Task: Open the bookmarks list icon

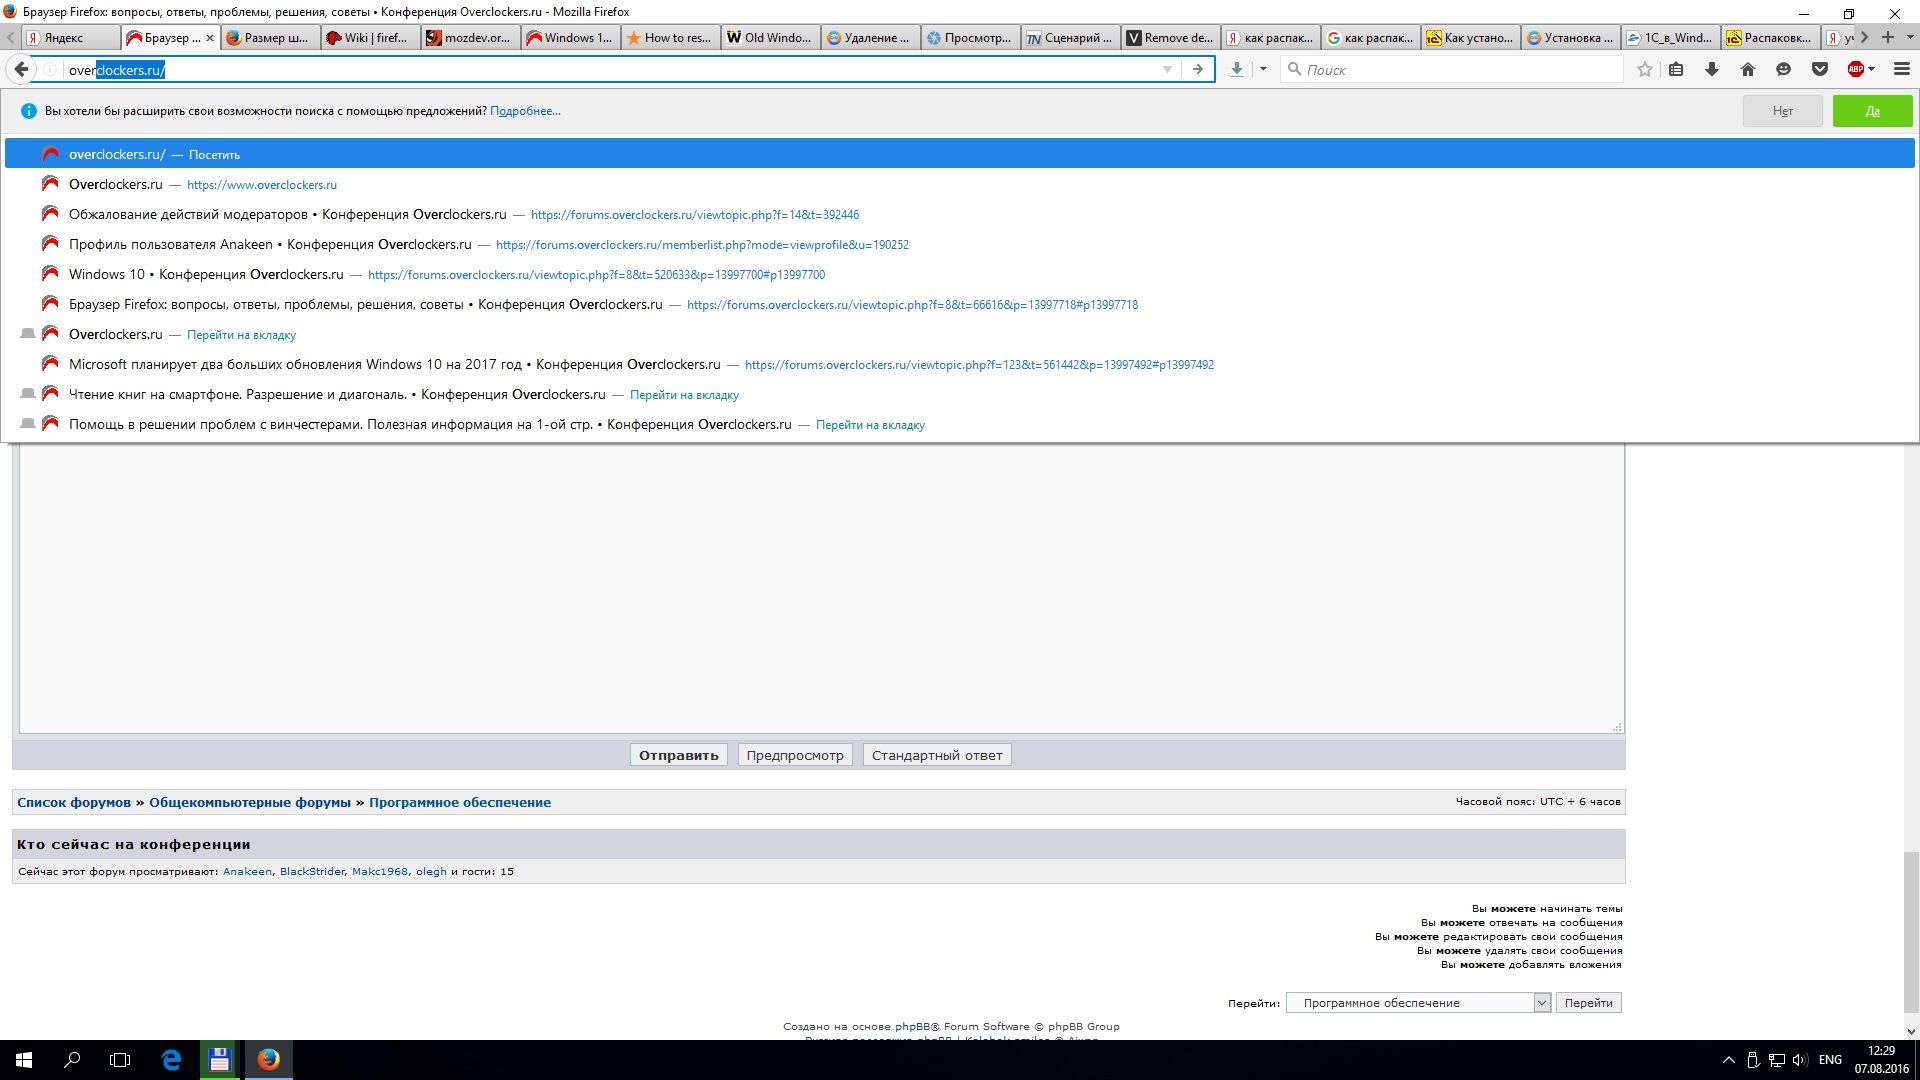Action: point(1676,69)
